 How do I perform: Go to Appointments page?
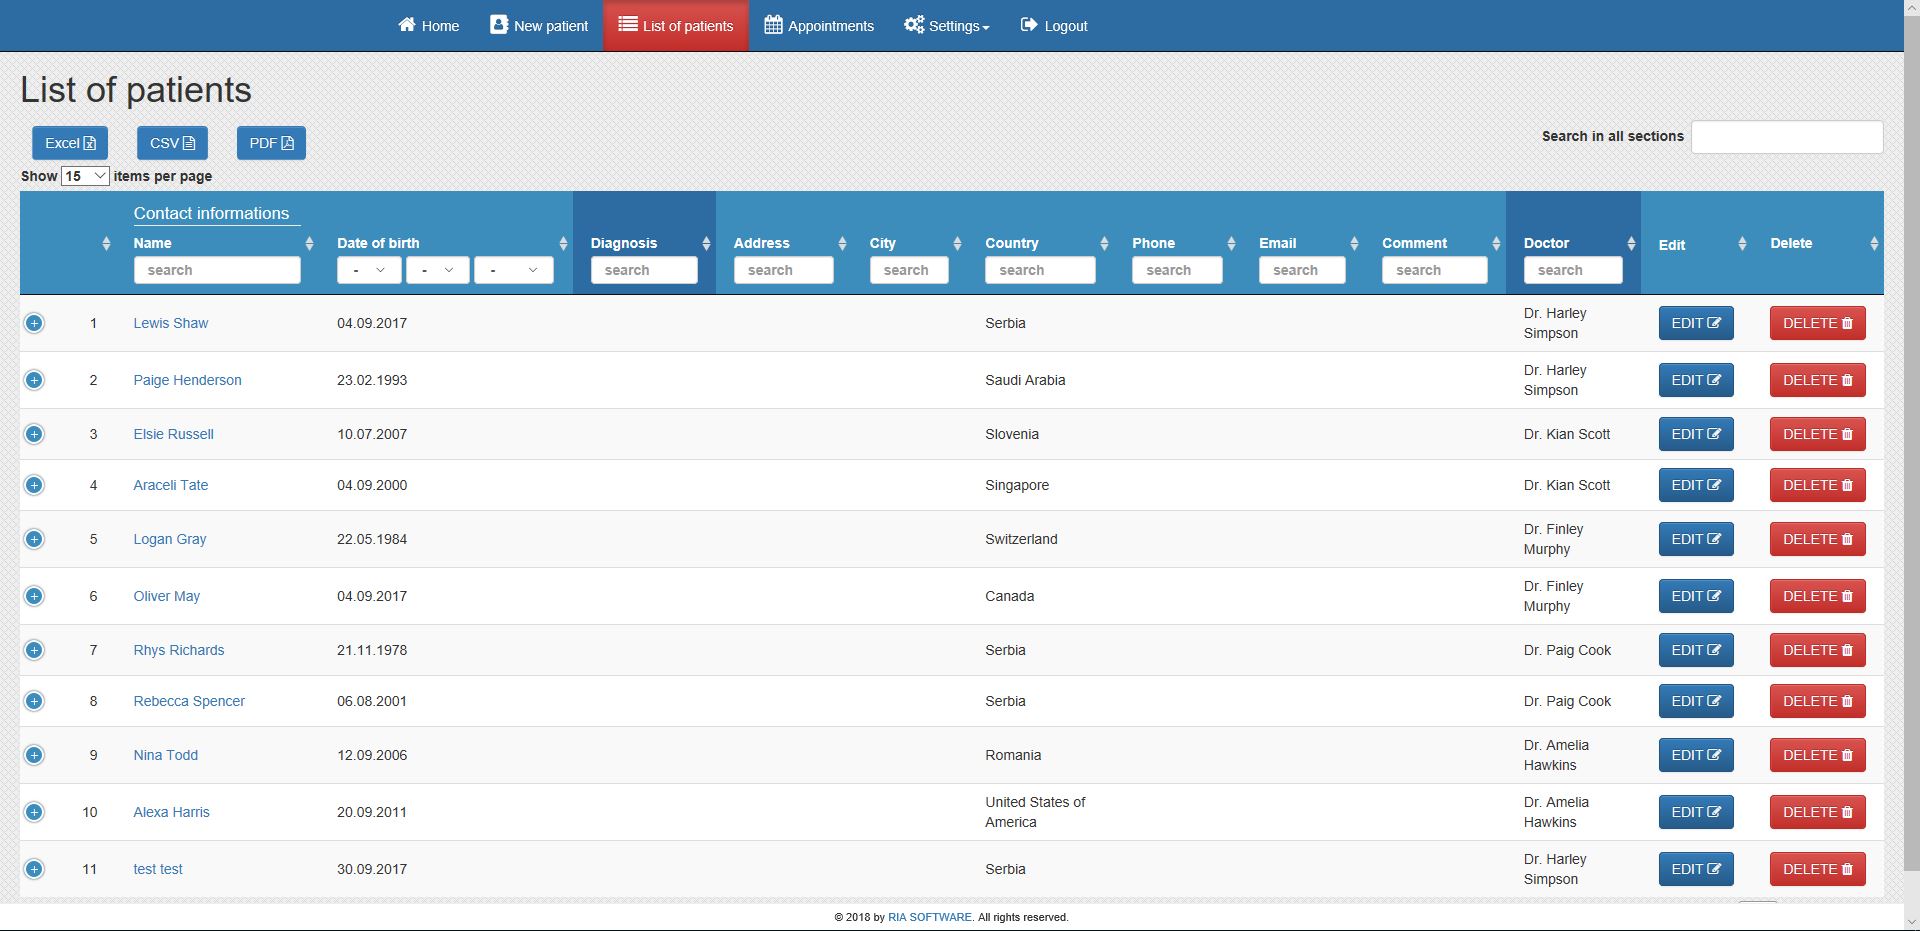819,26
